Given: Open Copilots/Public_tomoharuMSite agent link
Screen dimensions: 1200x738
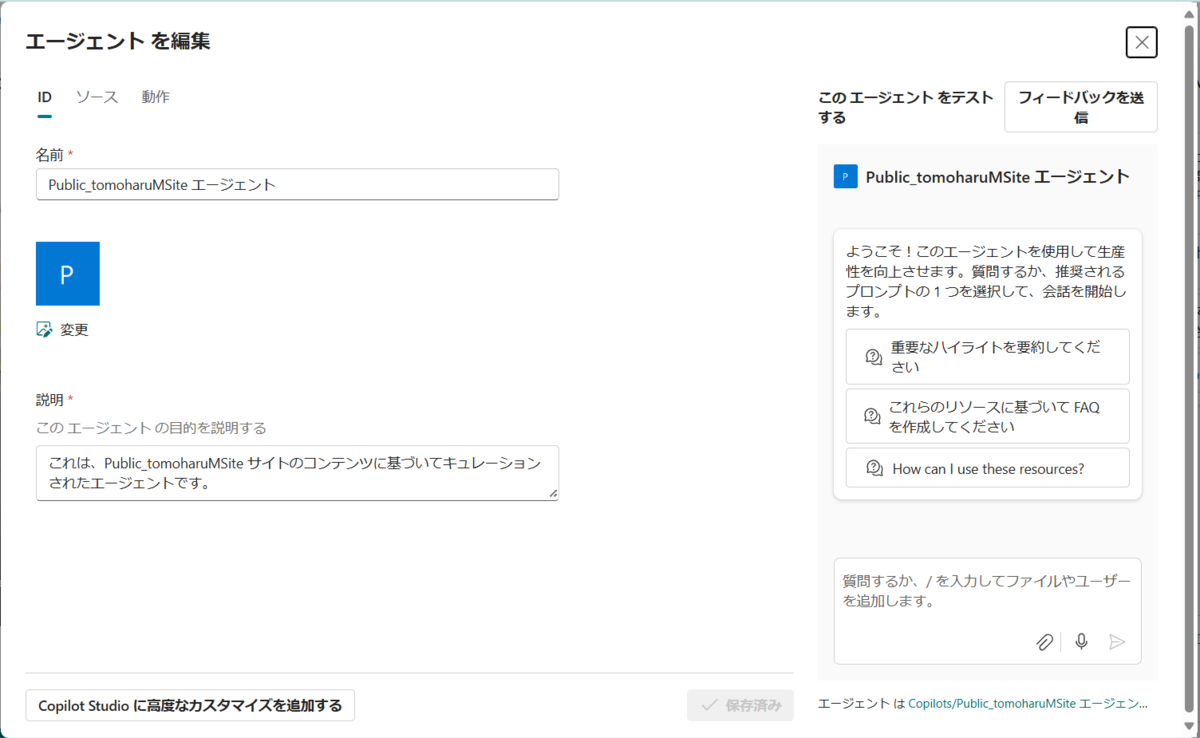Looking at the screenshot, I should 1028,703.
